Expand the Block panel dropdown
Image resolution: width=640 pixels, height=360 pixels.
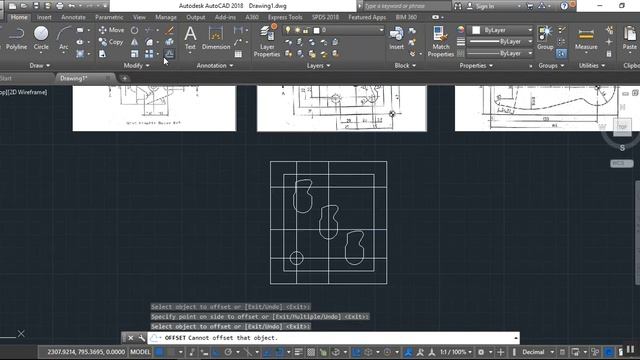[x=405, y=65]
